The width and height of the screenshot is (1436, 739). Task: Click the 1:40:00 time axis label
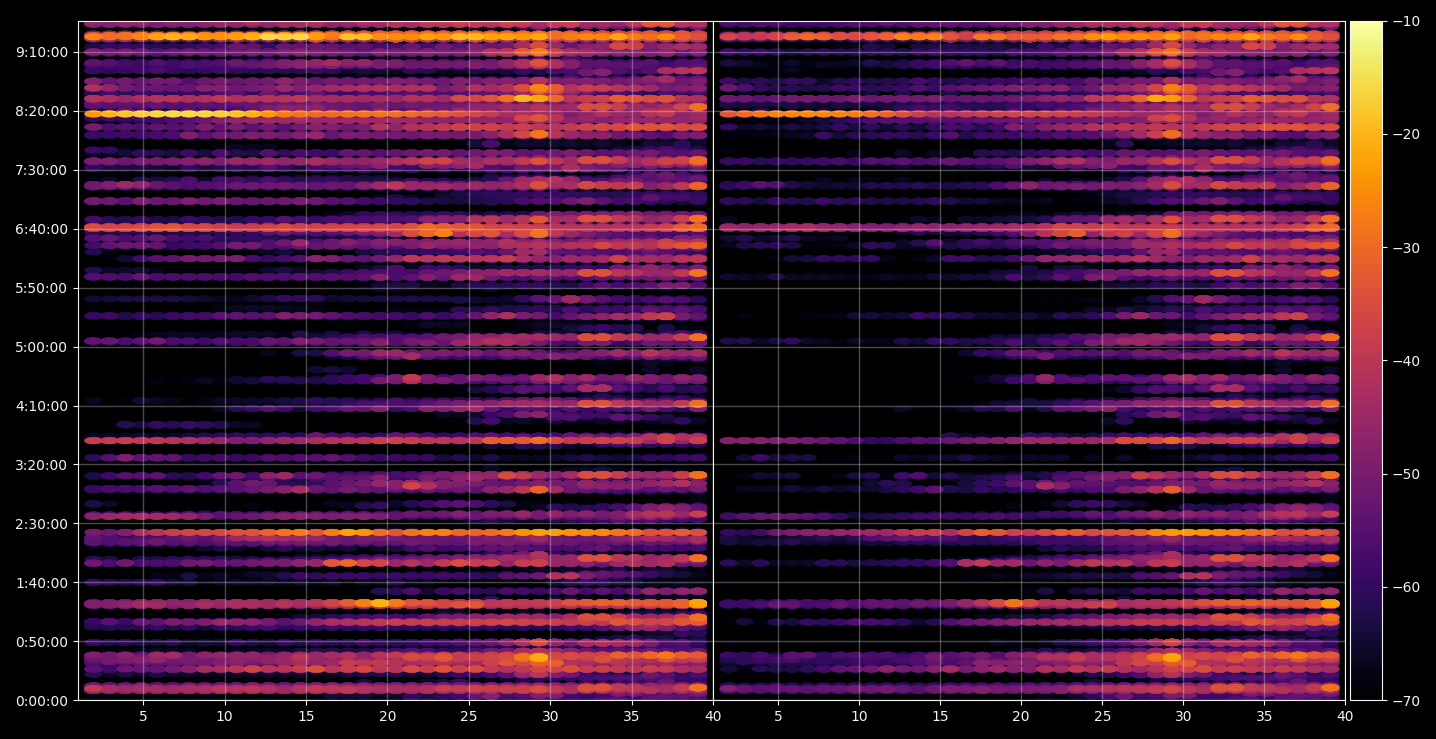[x=41, y=583]
